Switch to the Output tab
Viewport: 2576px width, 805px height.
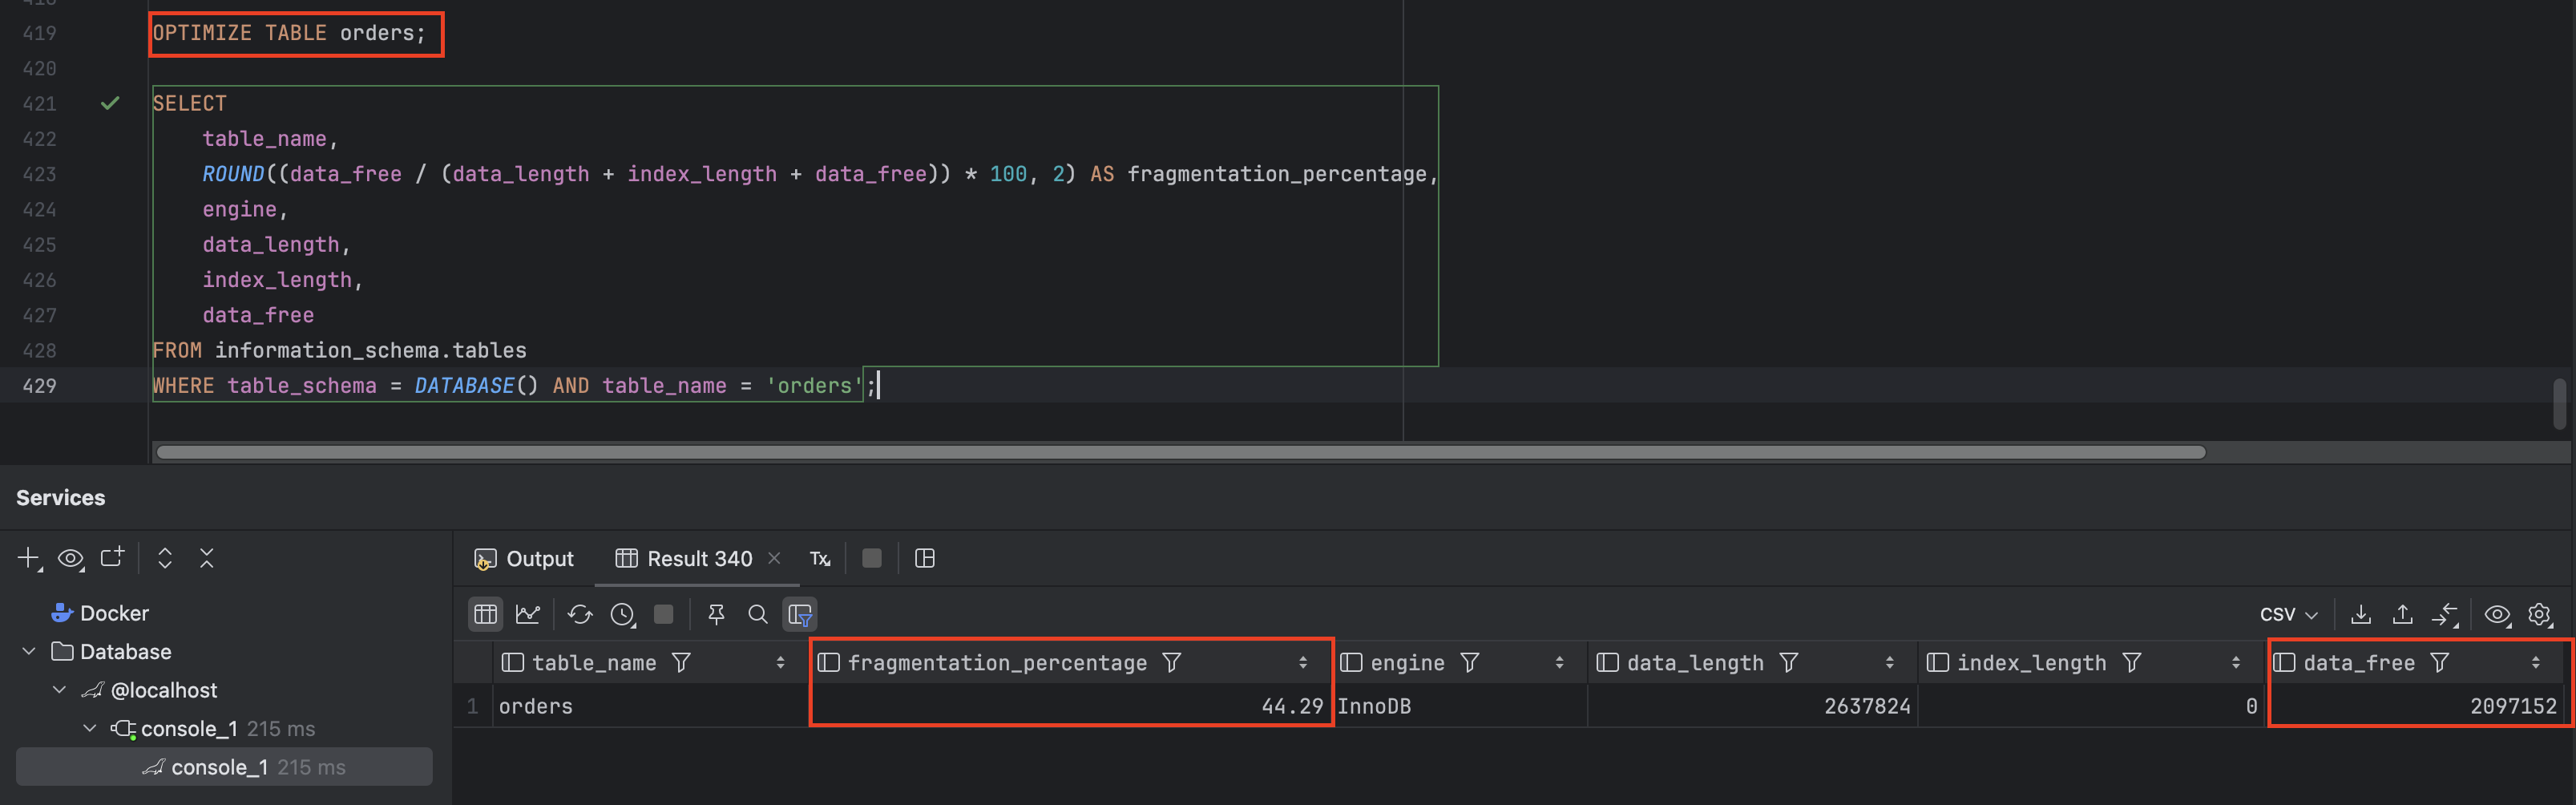(x=525, y=558)
